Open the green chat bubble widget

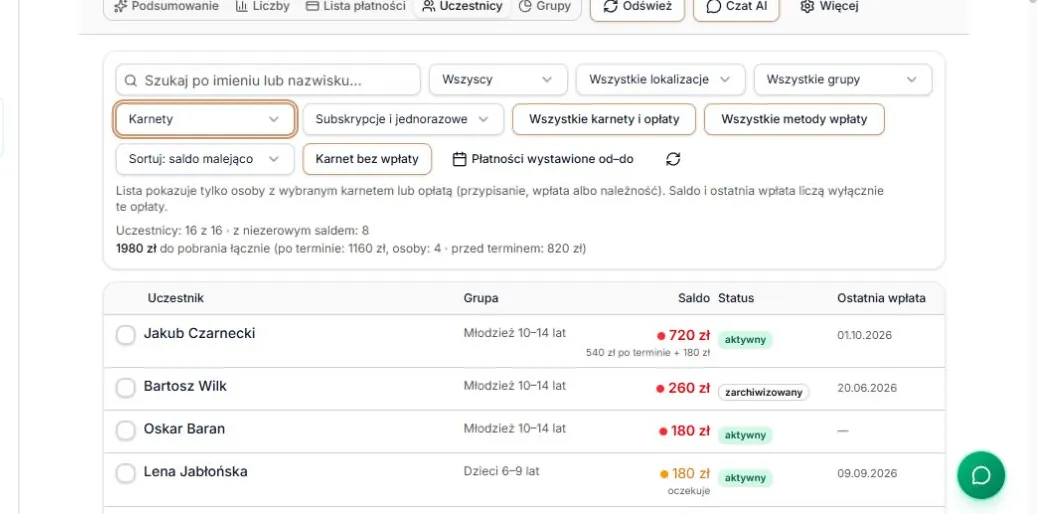981,475
